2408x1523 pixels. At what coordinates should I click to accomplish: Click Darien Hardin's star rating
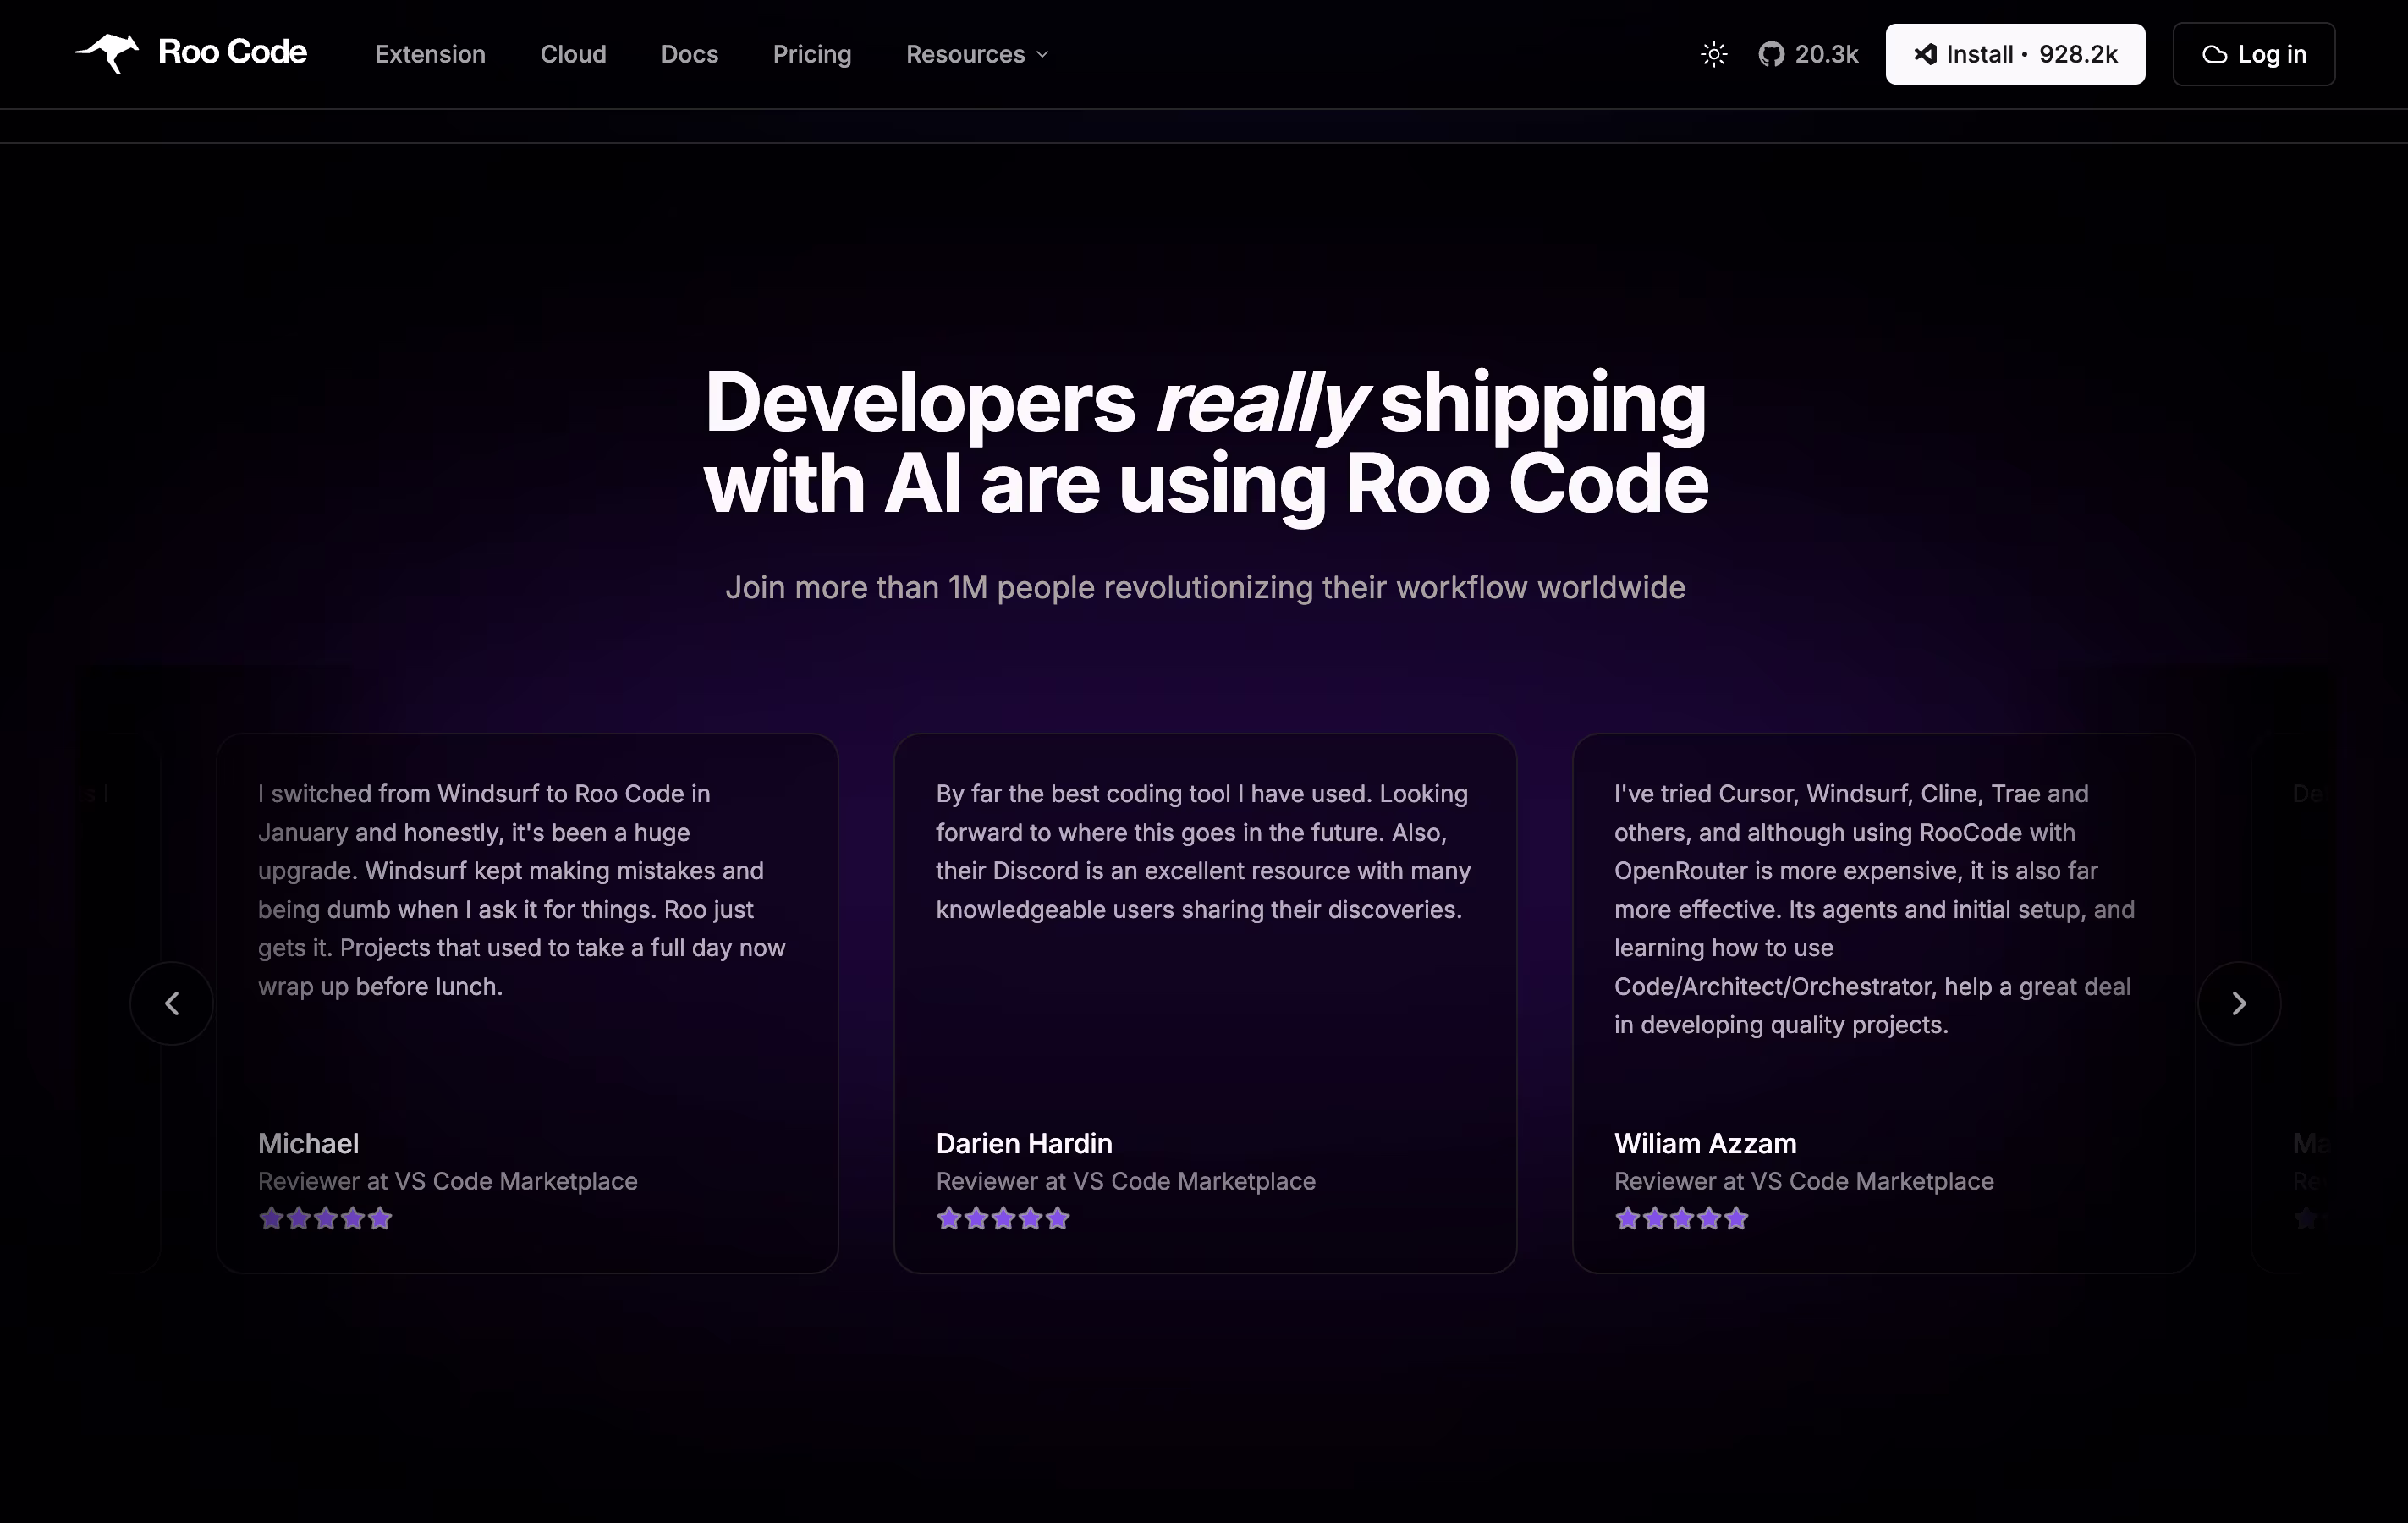pos(1003,1218)
